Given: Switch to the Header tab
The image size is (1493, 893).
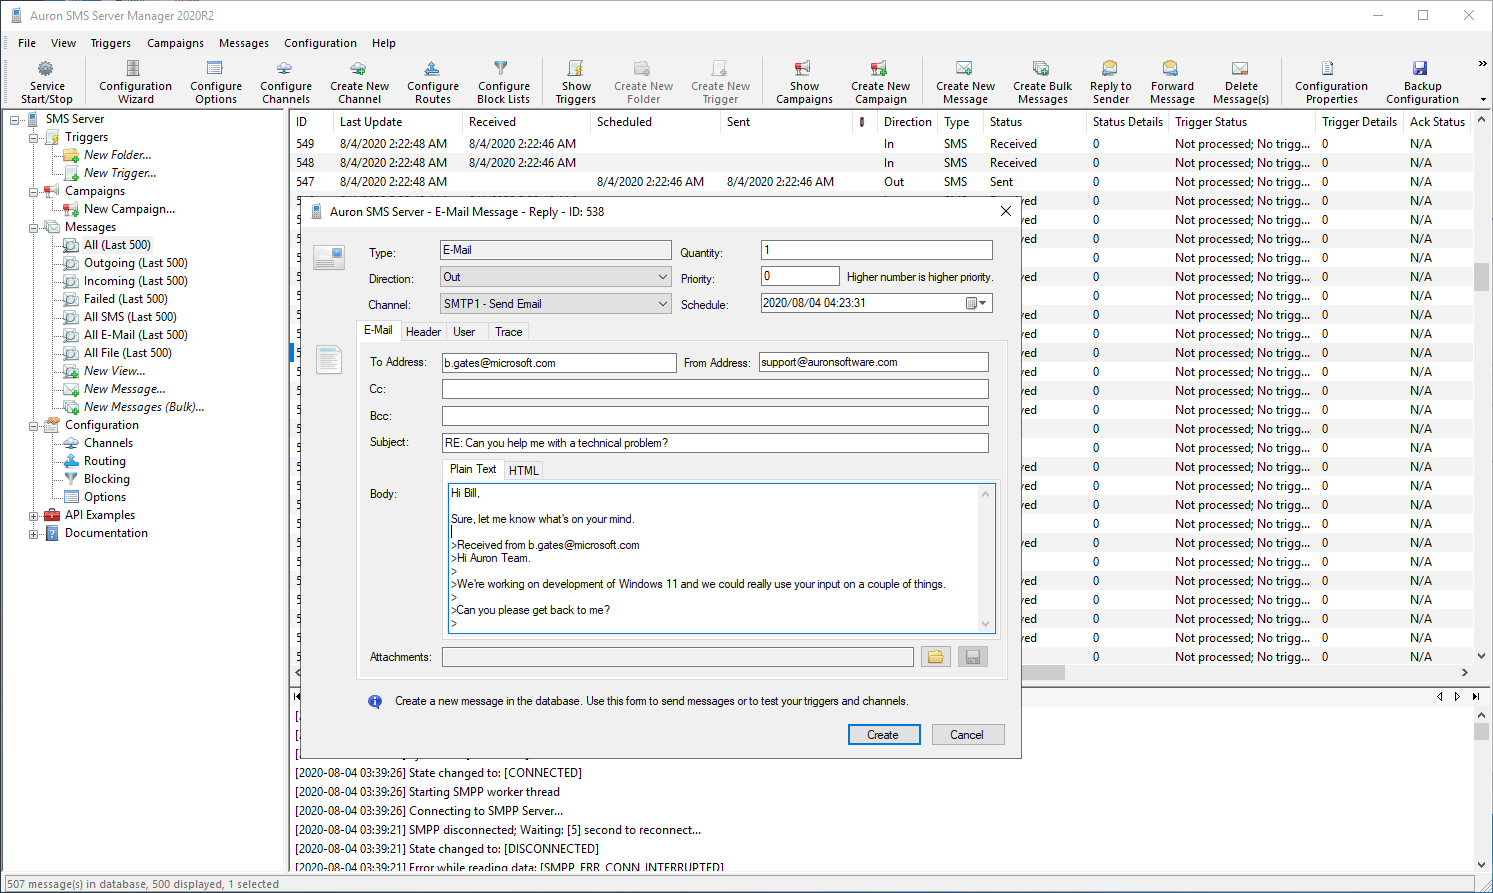Looking at the screenshot, I should pos(423,332).
